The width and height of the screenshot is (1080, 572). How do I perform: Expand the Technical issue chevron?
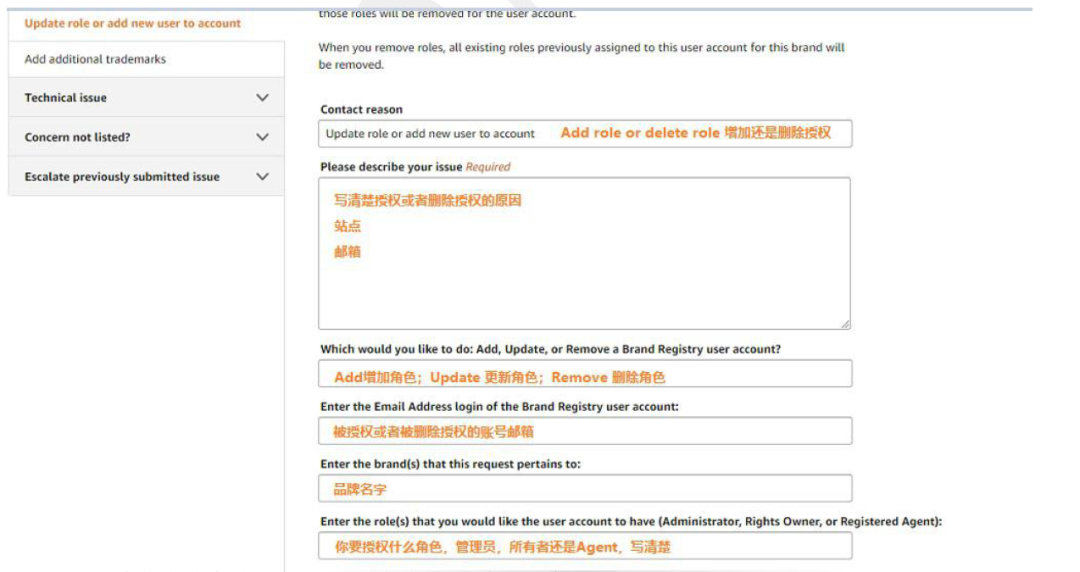(262, 98)
